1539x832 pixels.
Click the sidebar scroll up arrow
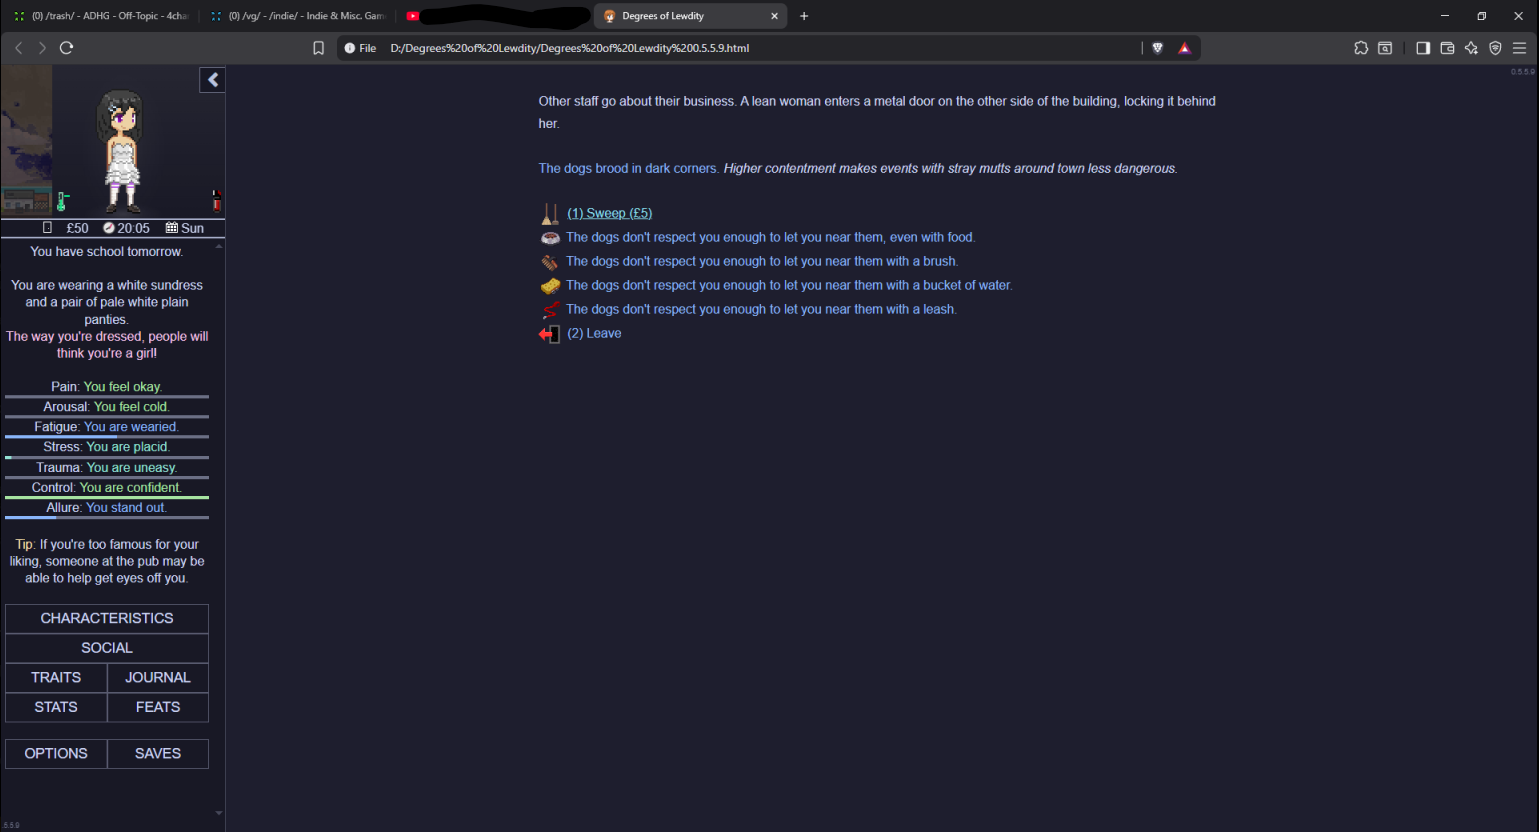coord(219,246)
